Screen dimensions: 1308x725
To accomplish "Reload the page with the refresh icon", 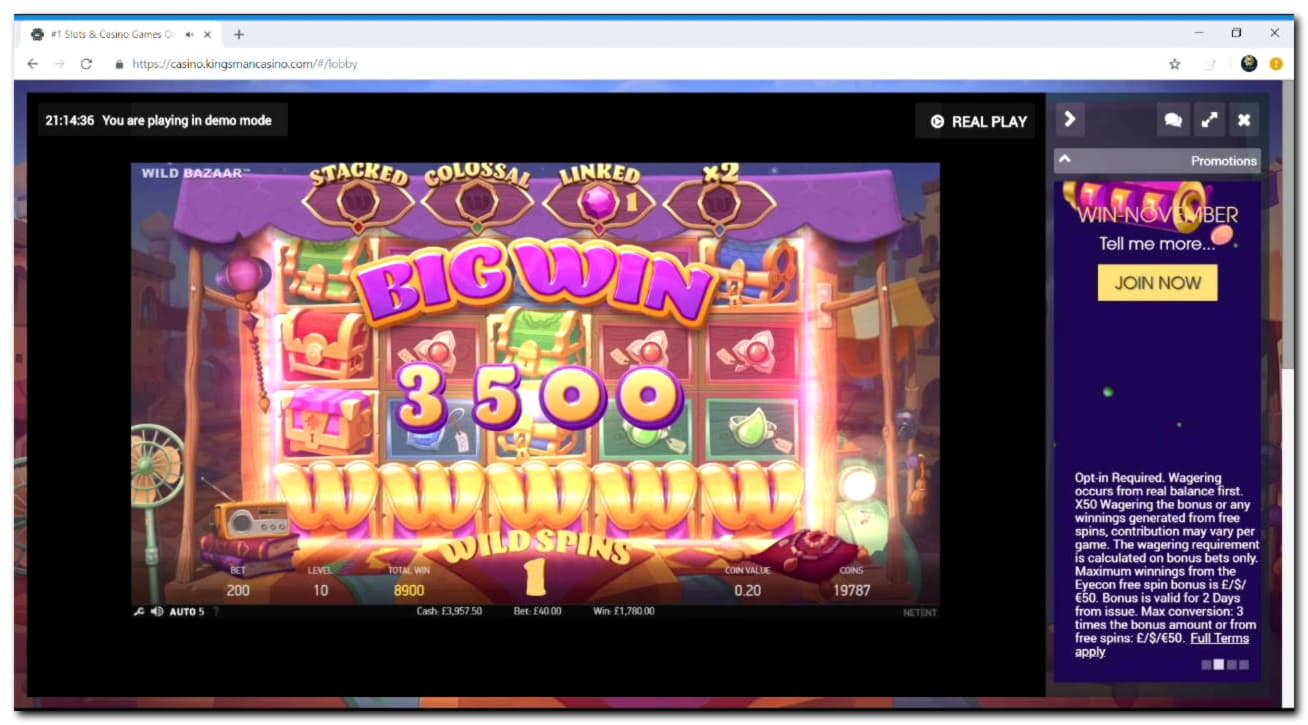I will pyautogui.click(x=86, y=63).
